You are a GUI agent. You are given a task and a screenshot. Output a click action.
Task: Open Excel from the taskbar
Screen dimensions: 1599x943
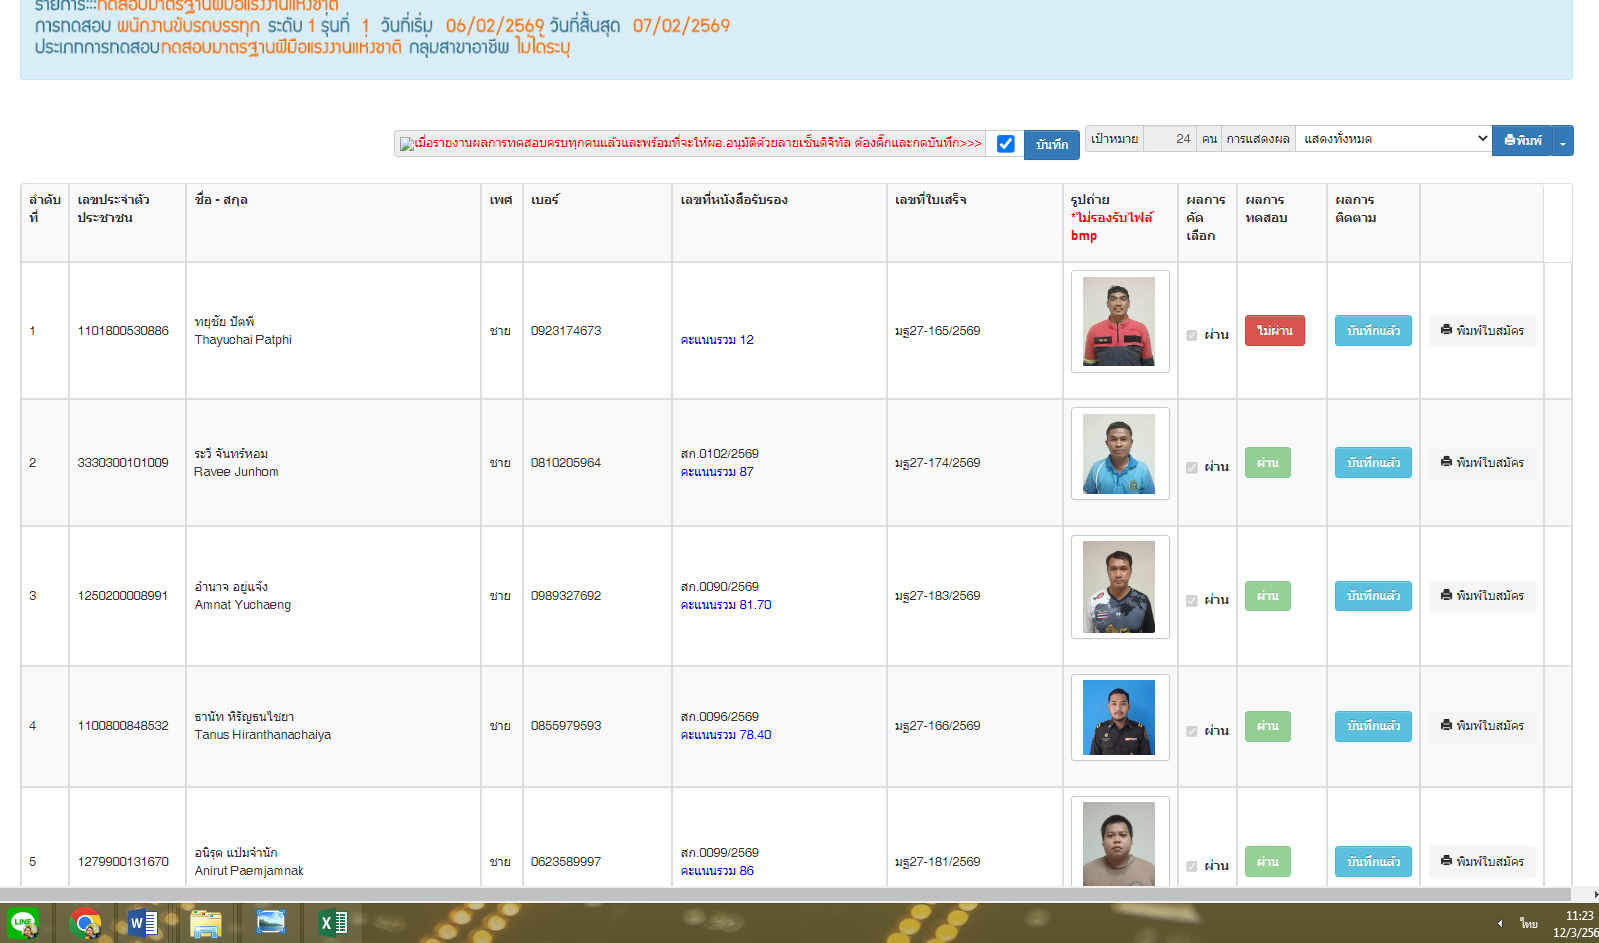[333, 923]
